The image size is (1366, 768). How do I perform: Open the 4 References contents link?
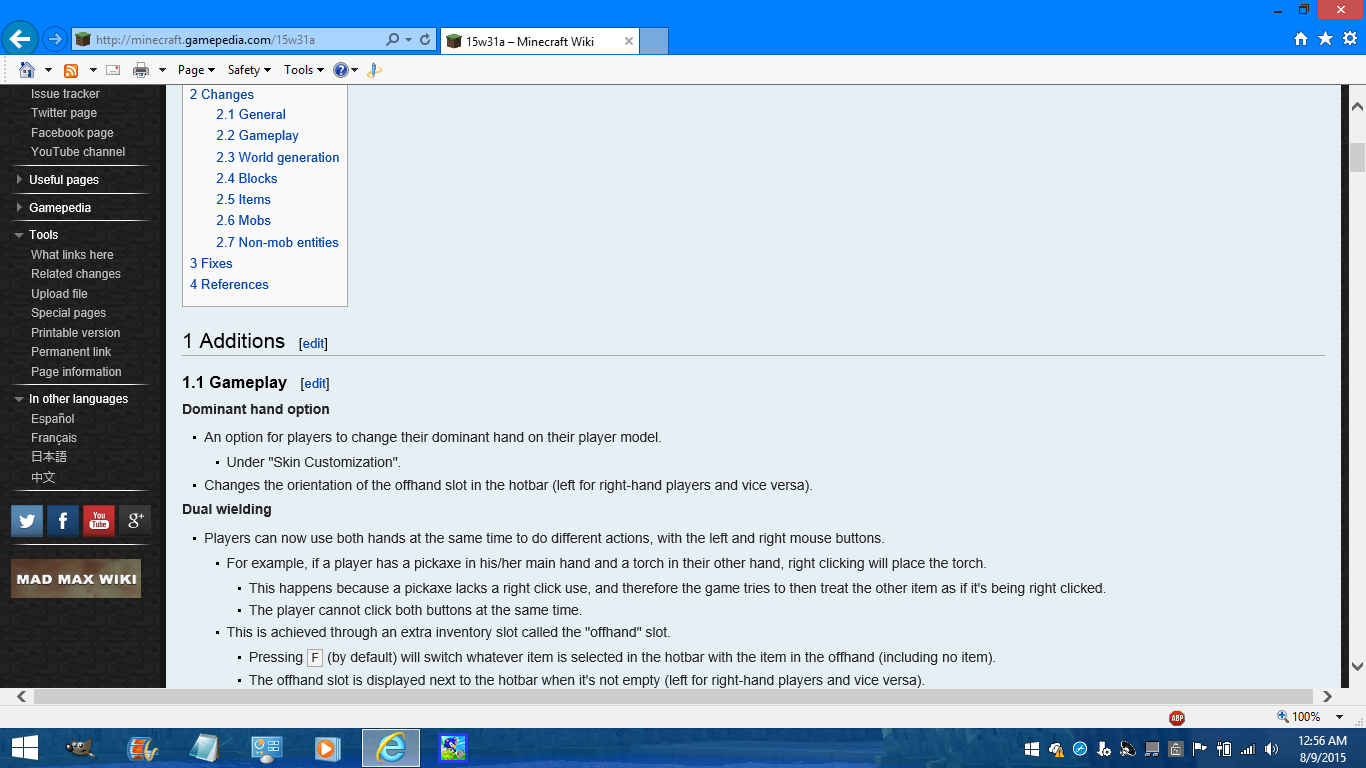pyautogui.click(x=229, y=284)
